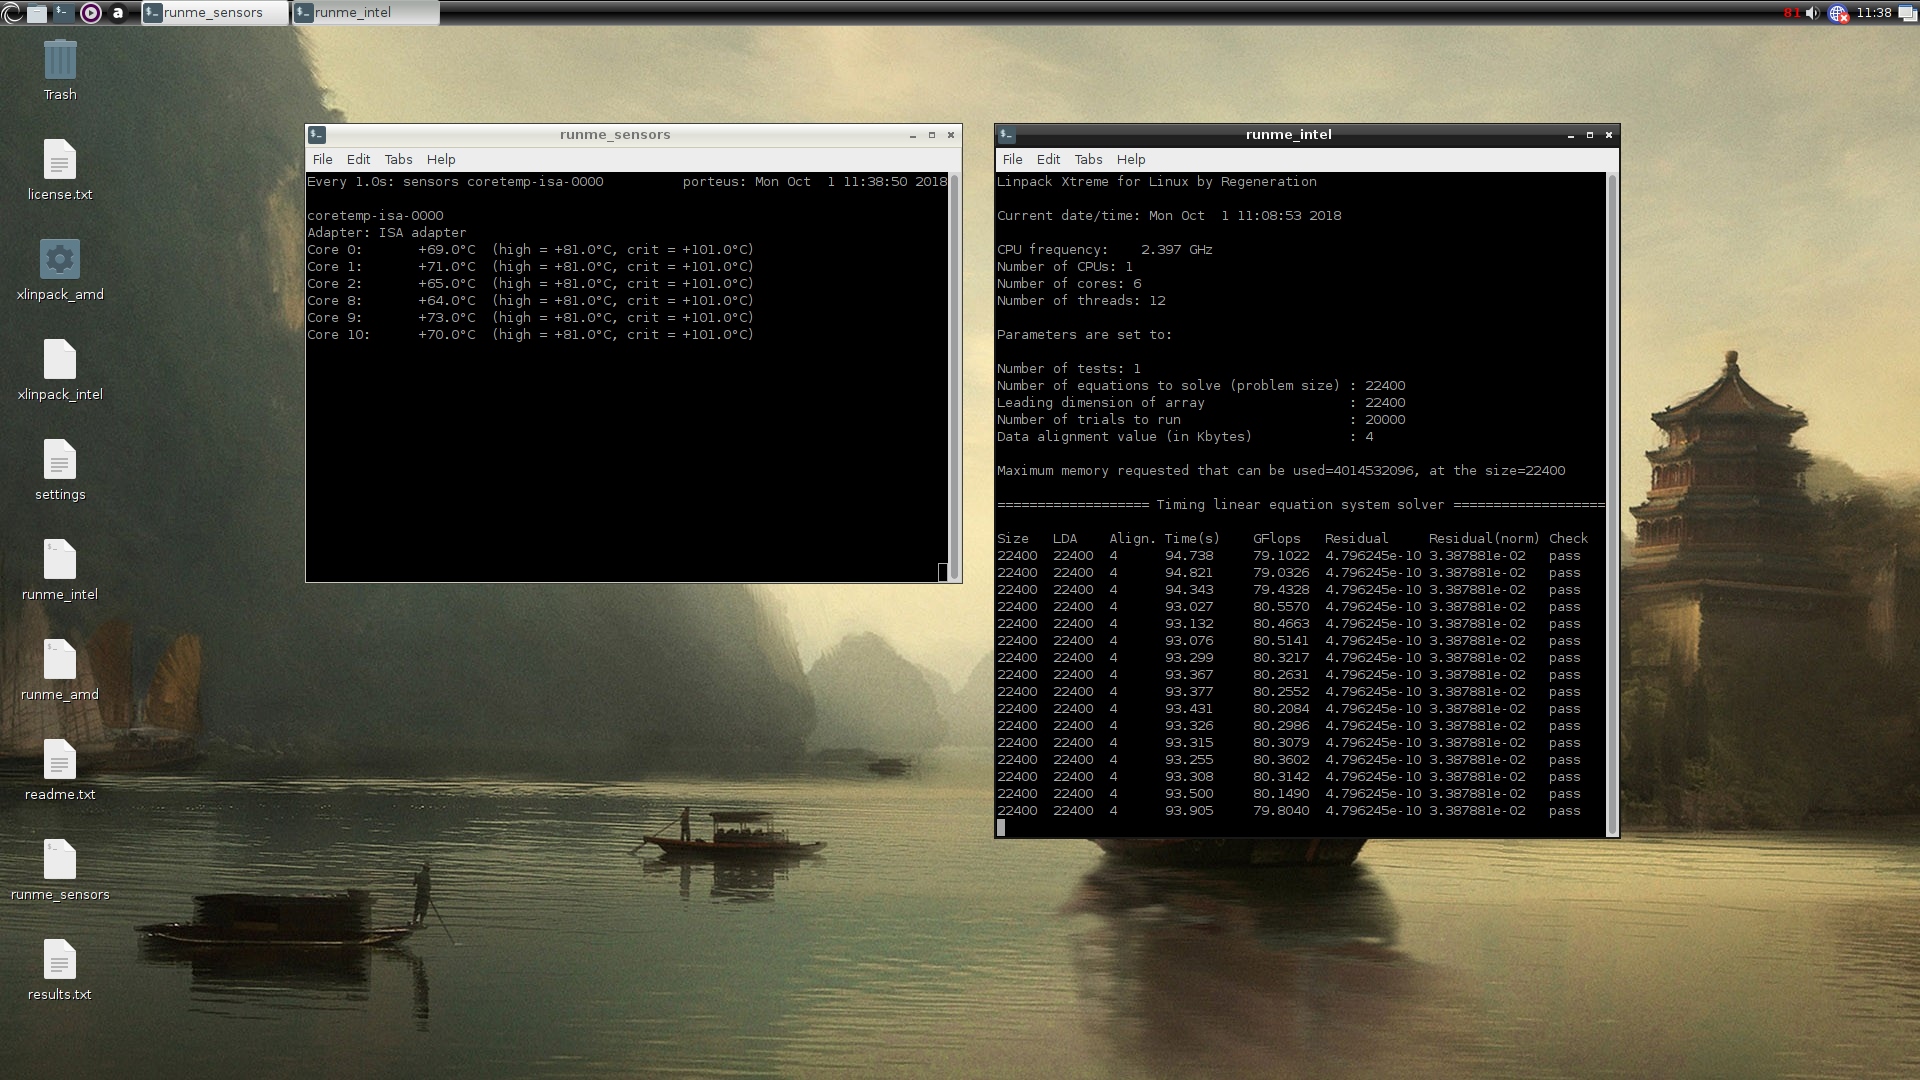The width and height of the screenshot is (1920, 1080).
Task: Click runme_intel terminal vertical scrollbar
Action: [x=1611, y=500]
